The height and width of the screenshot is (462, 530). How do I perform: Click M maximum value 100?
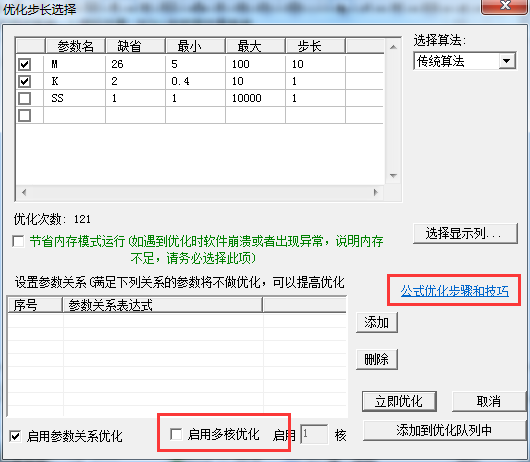(256, 64)
